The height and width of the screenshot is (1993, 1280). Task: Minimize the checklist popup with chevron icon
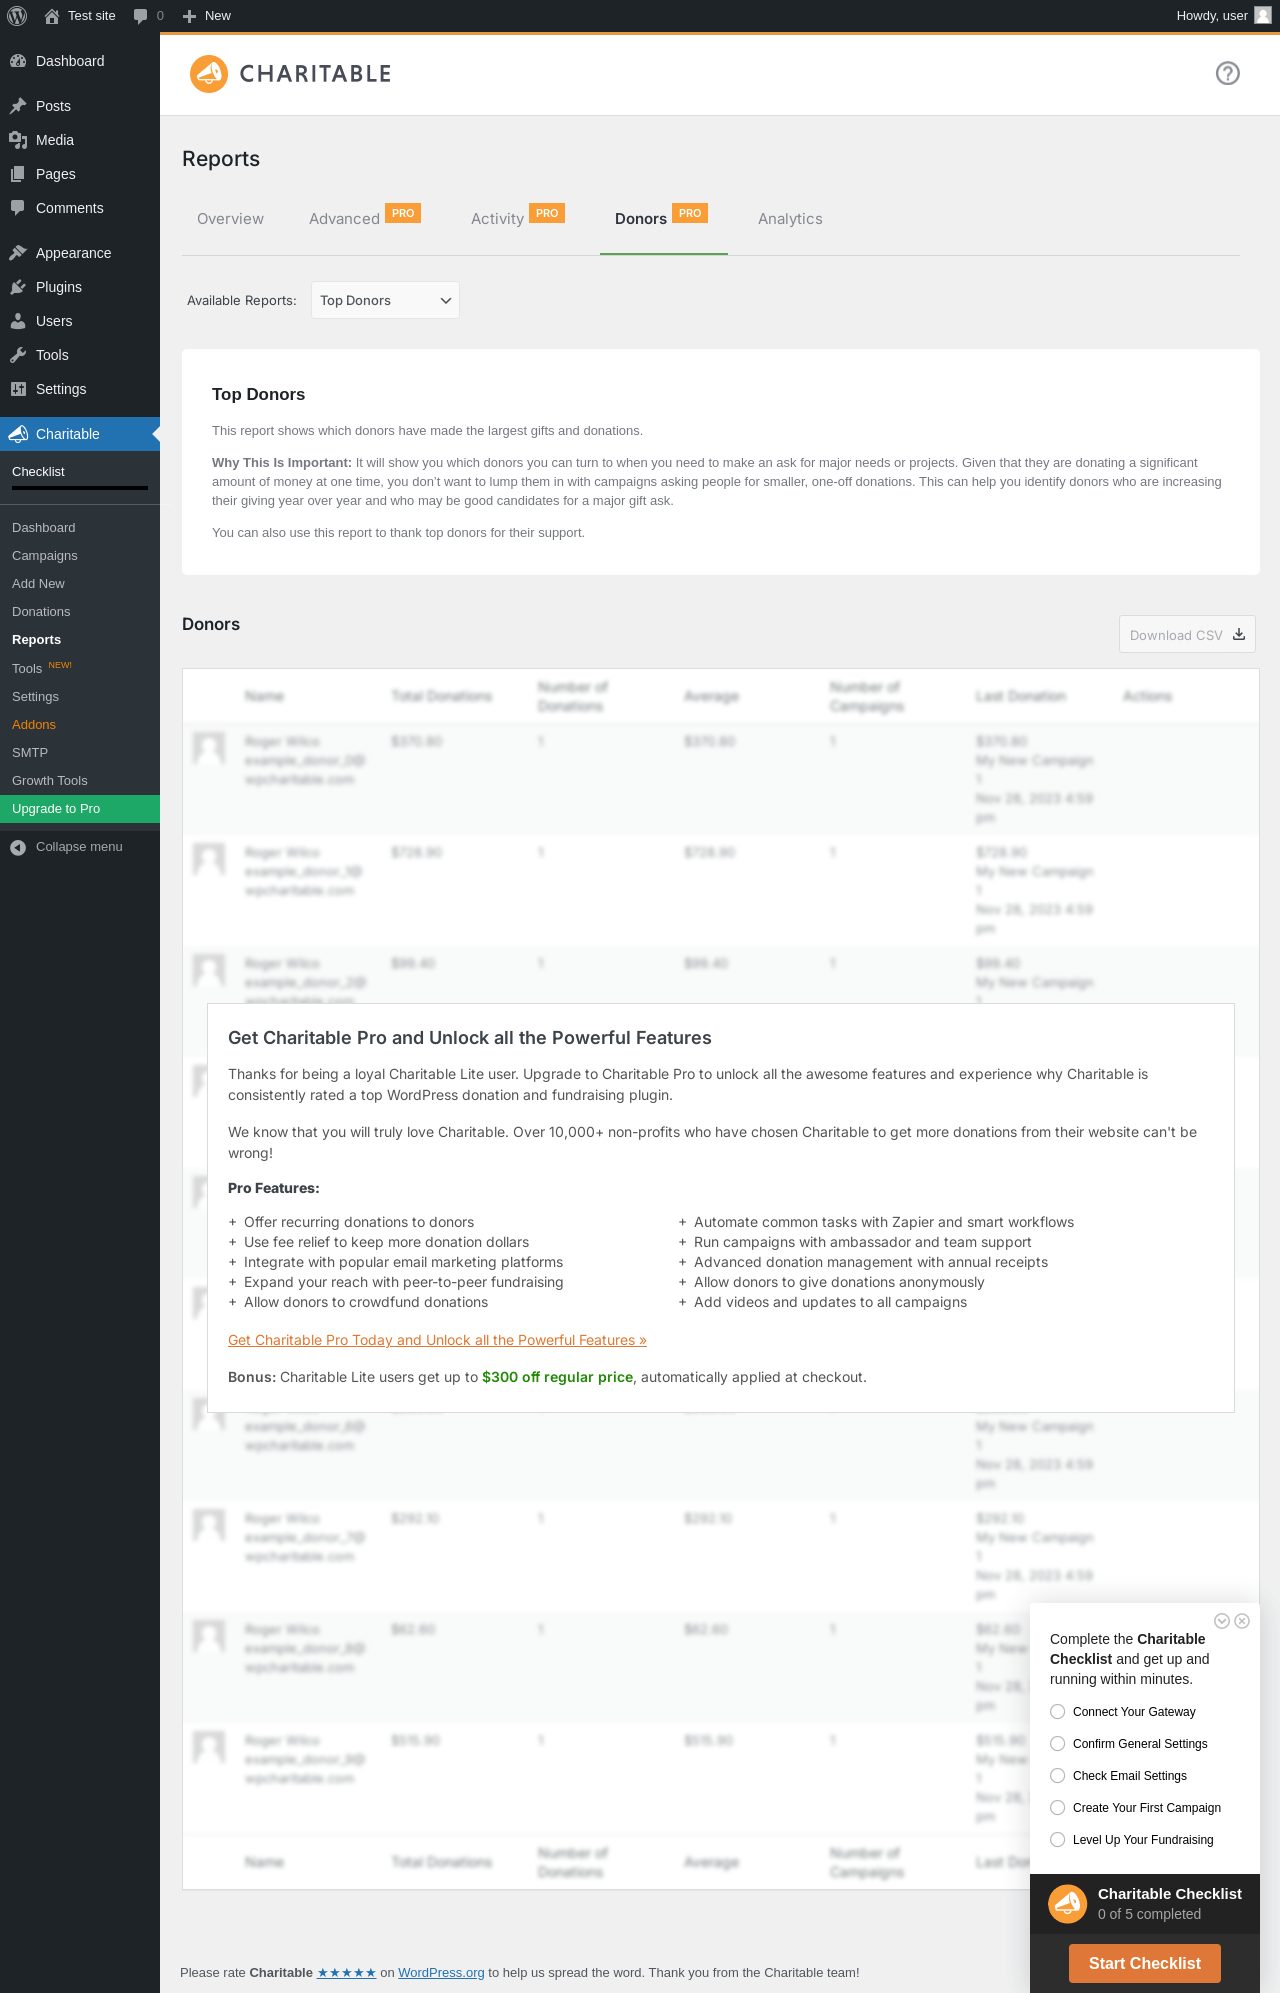coord(1222,1621)
